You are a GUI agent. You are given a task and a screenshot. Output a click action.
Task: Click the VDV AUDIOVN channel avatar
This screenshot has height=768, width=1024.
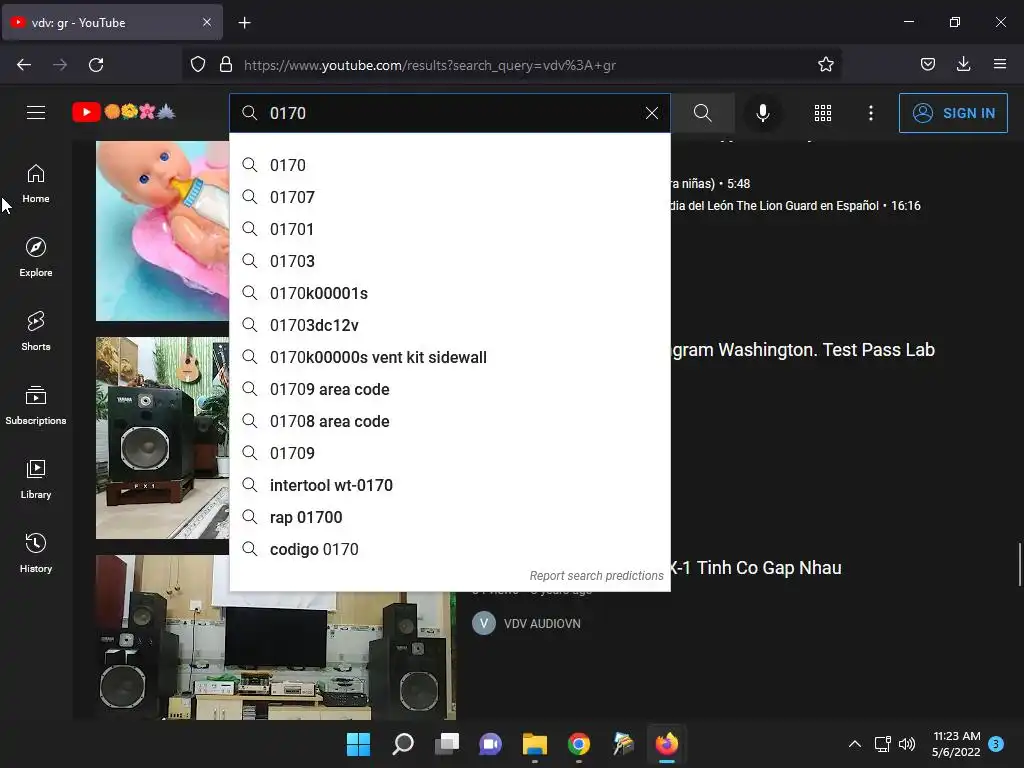coord(484,623)
